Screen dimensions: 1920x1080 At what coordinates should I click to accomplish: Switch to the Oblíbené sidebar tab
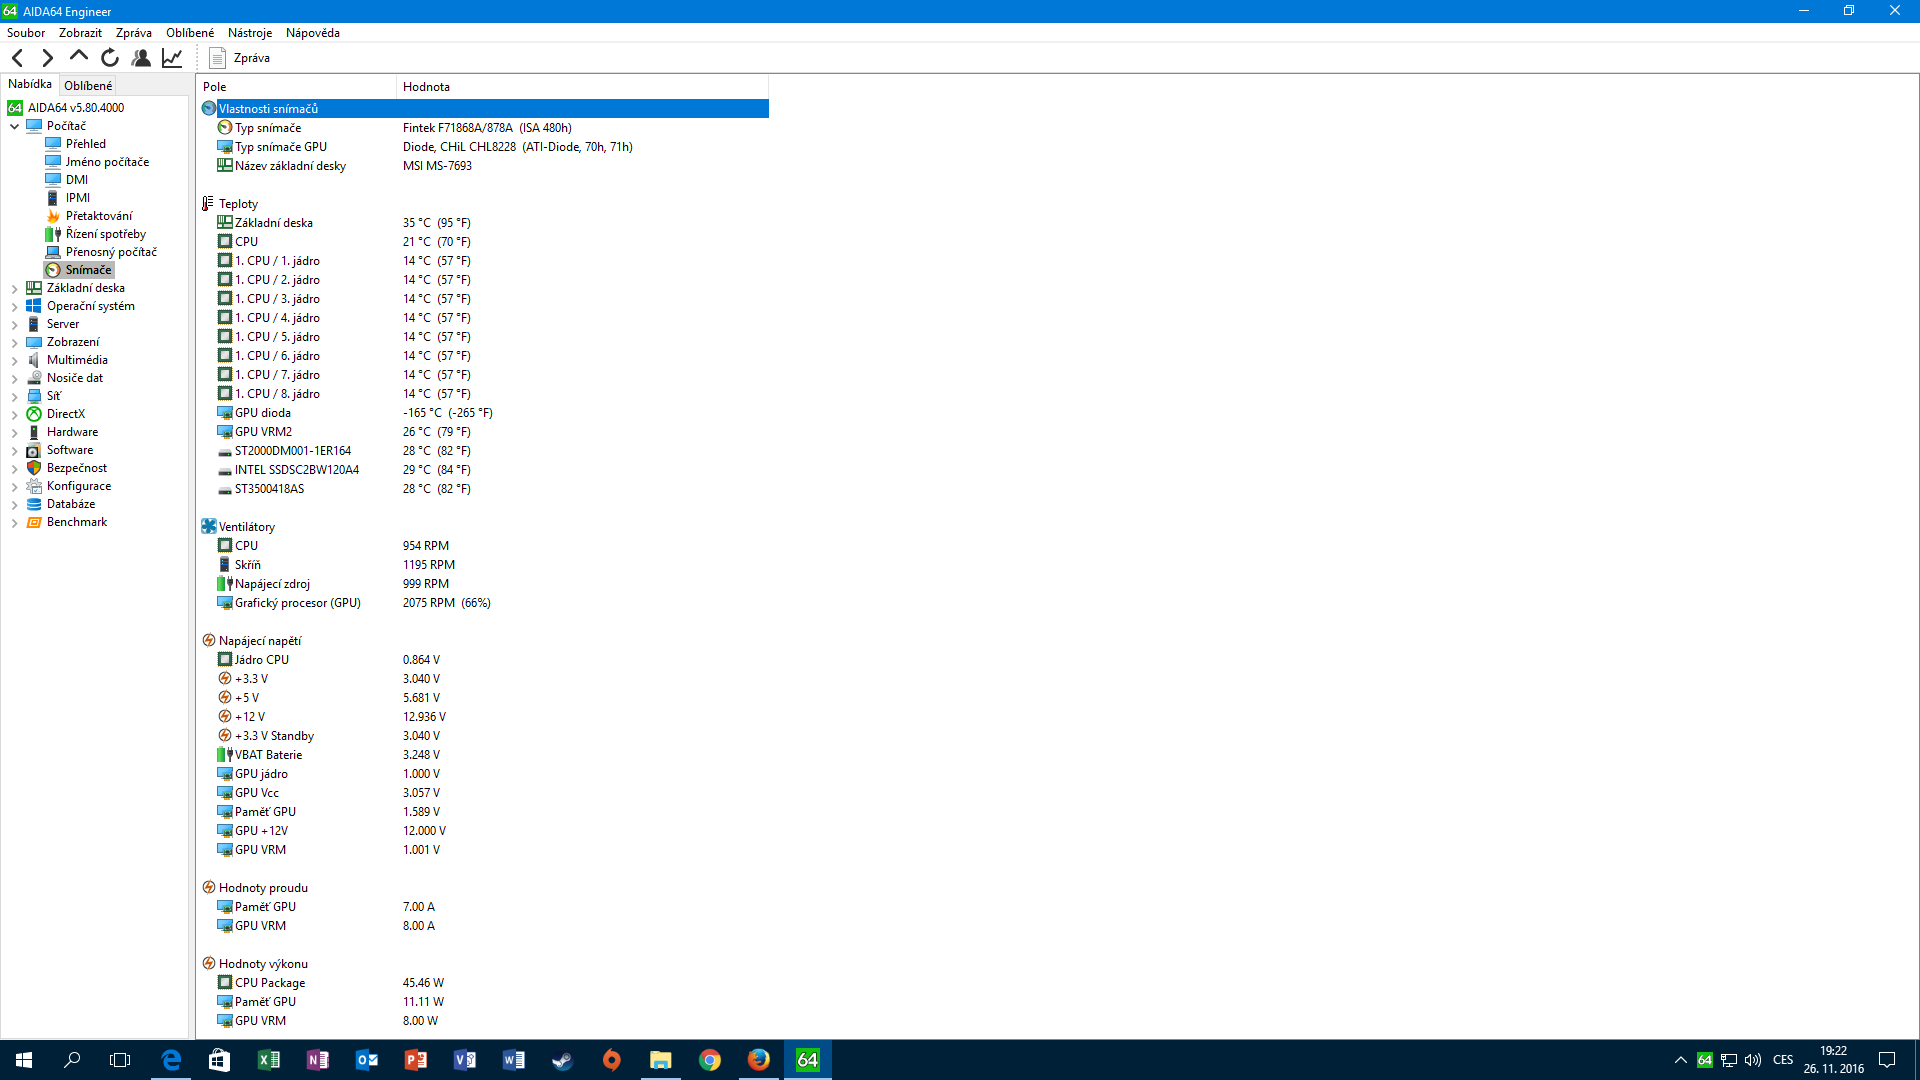tap(88, 86)
